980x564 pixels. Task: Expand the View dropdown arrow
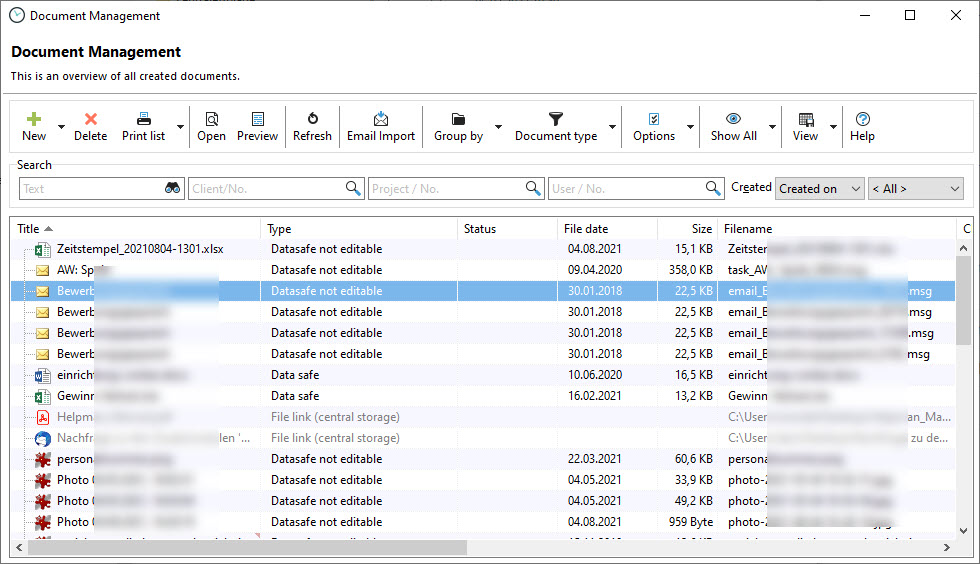[x=833, y=127]
